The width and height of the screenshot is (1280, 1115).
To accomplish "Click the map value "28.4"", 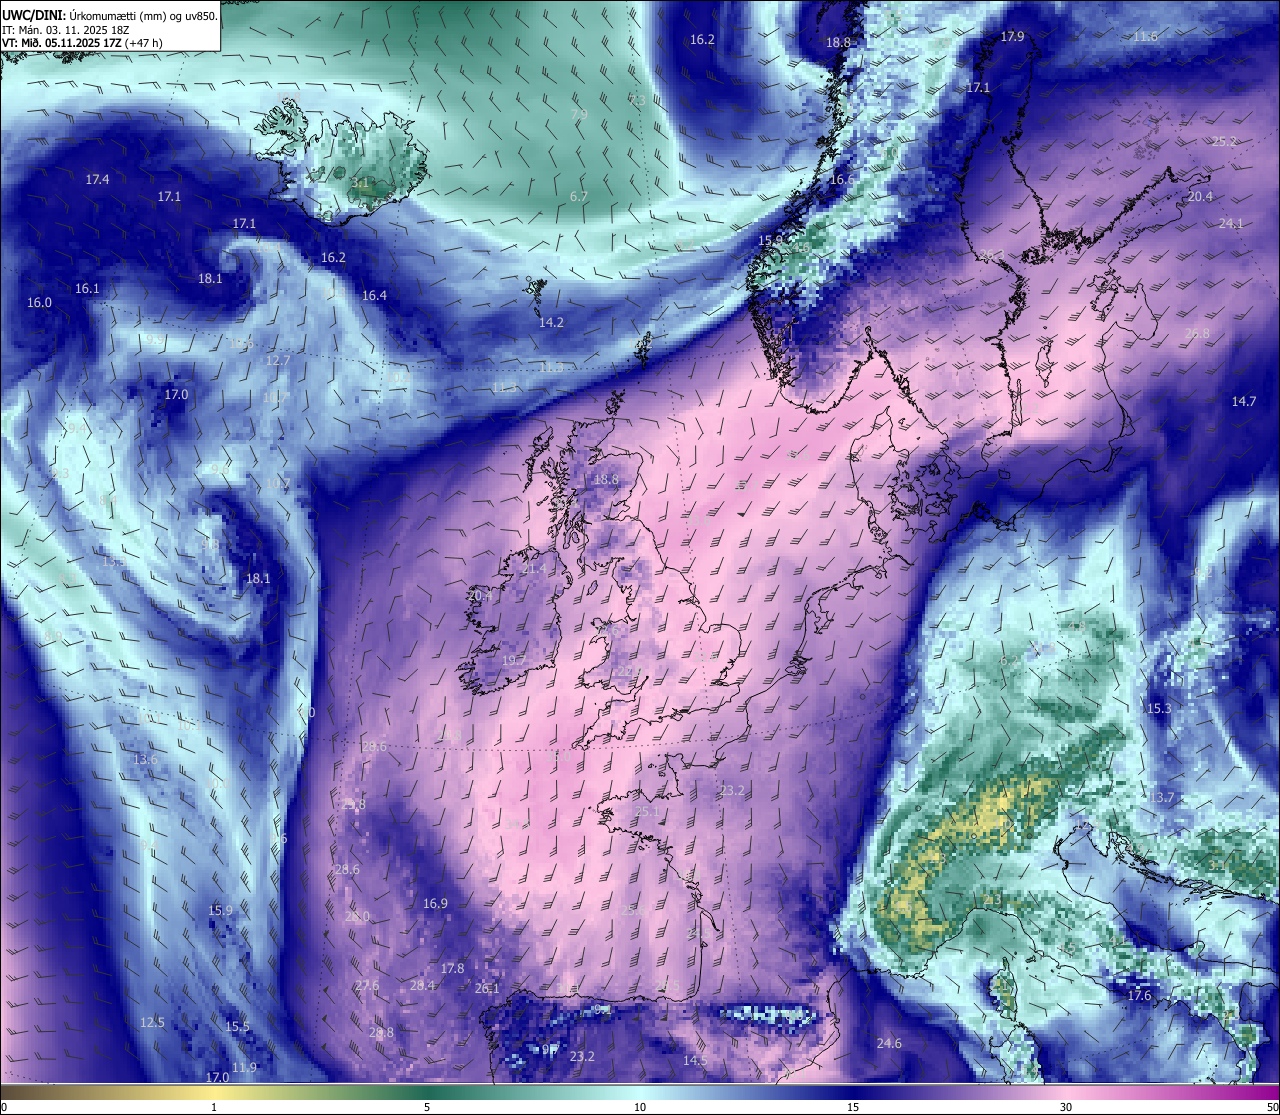I will click(422, 986).
